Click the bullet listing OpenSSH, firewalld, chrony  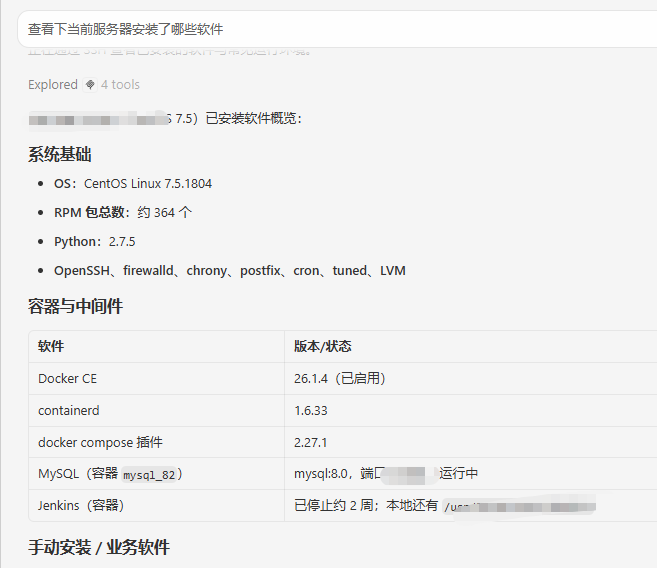(230, 271)
